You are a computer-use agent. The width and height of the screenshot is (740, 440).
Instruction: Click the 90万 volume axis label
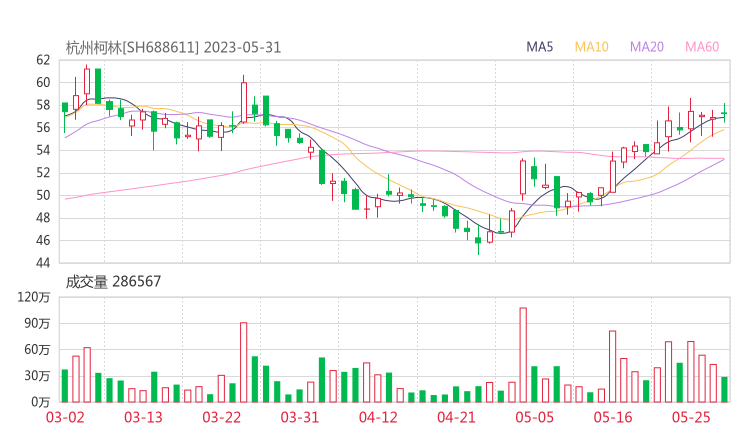coord(37,323)
